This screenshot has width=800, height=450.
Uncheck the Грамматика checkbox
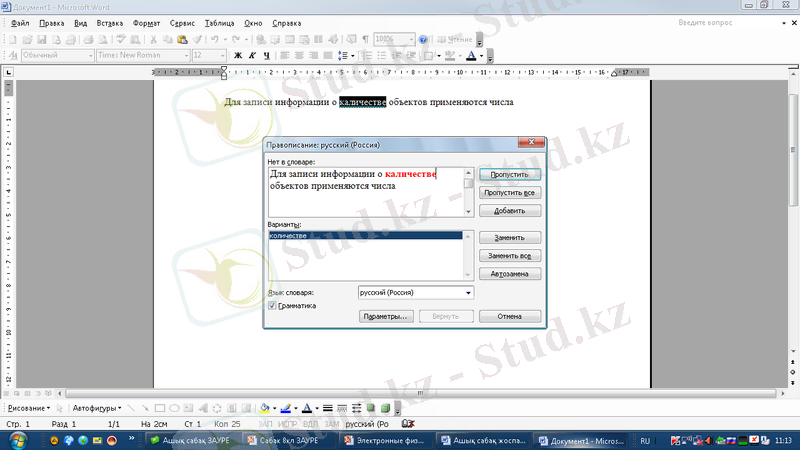pyautogui.click(x=272, y=306)
